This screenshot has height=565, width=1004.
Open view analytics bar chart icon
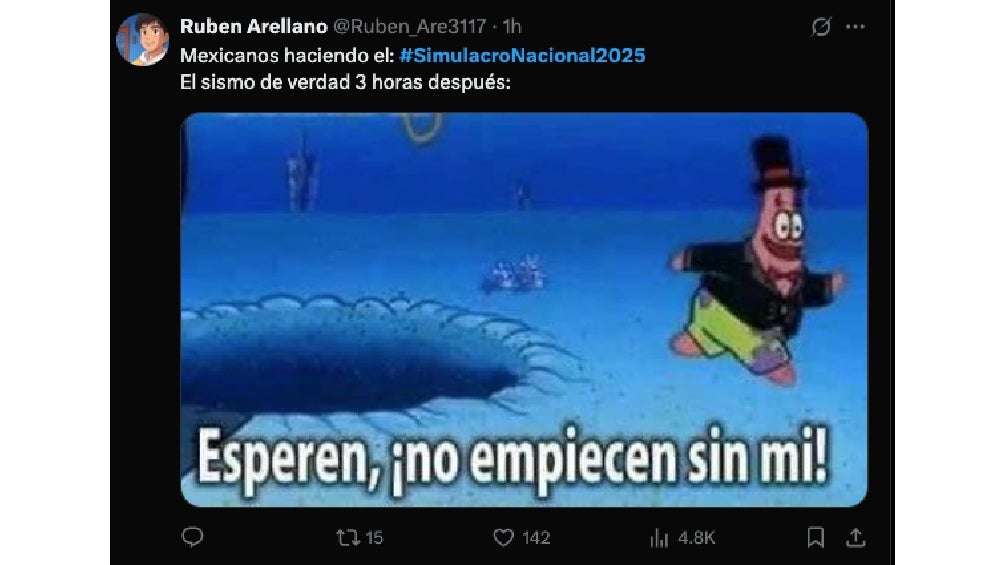[659, 537]
